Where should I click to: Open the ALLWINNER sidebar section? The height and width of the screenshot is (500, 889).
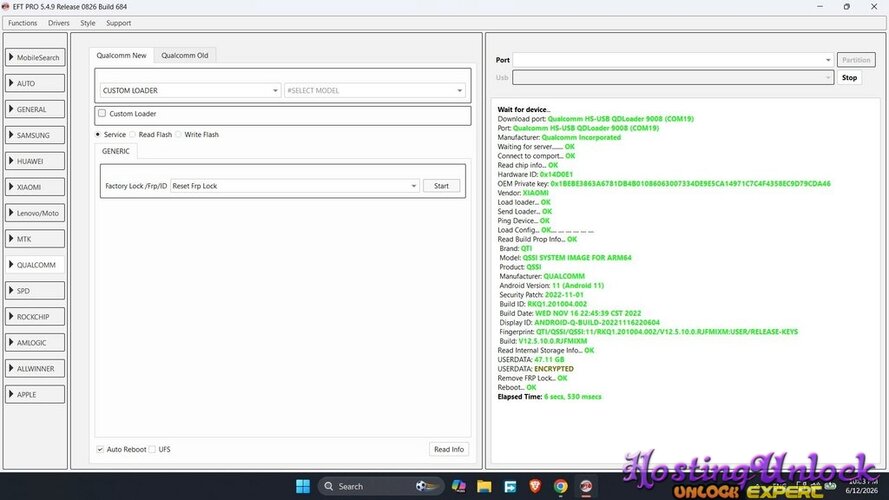(x=35, y=368)
